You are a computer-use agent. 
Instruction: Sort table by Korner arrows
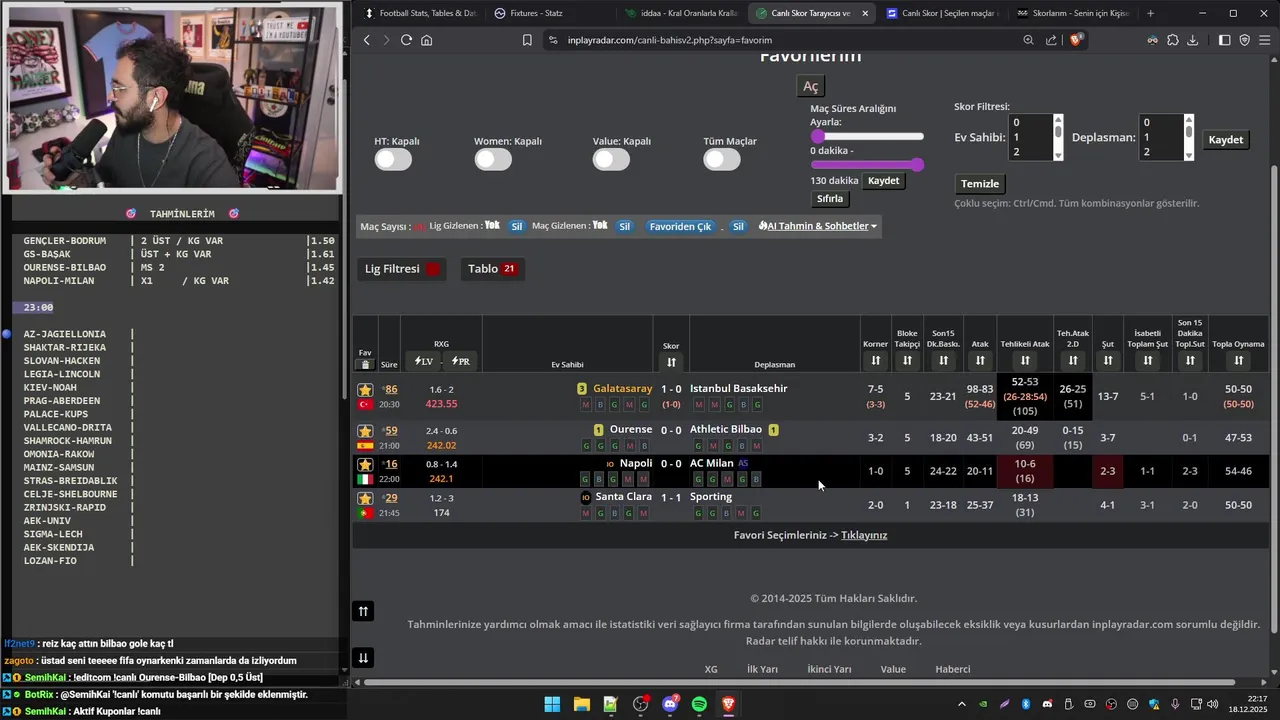[875, 360]
